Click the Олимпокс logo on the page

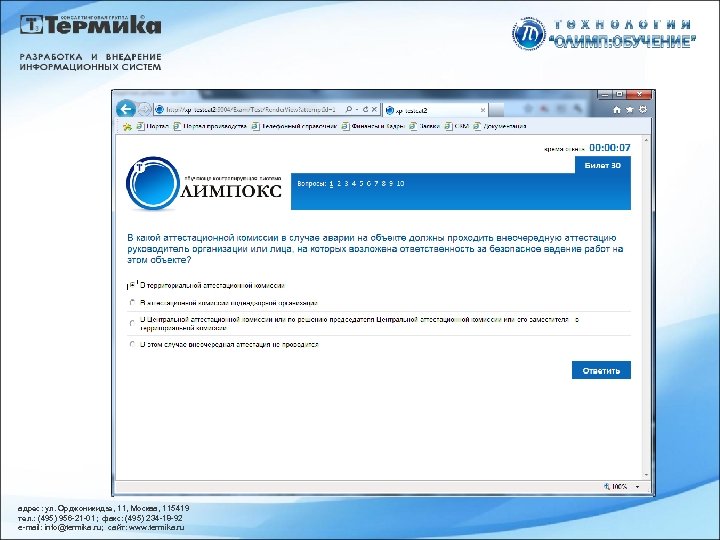(x=204, y=184)
